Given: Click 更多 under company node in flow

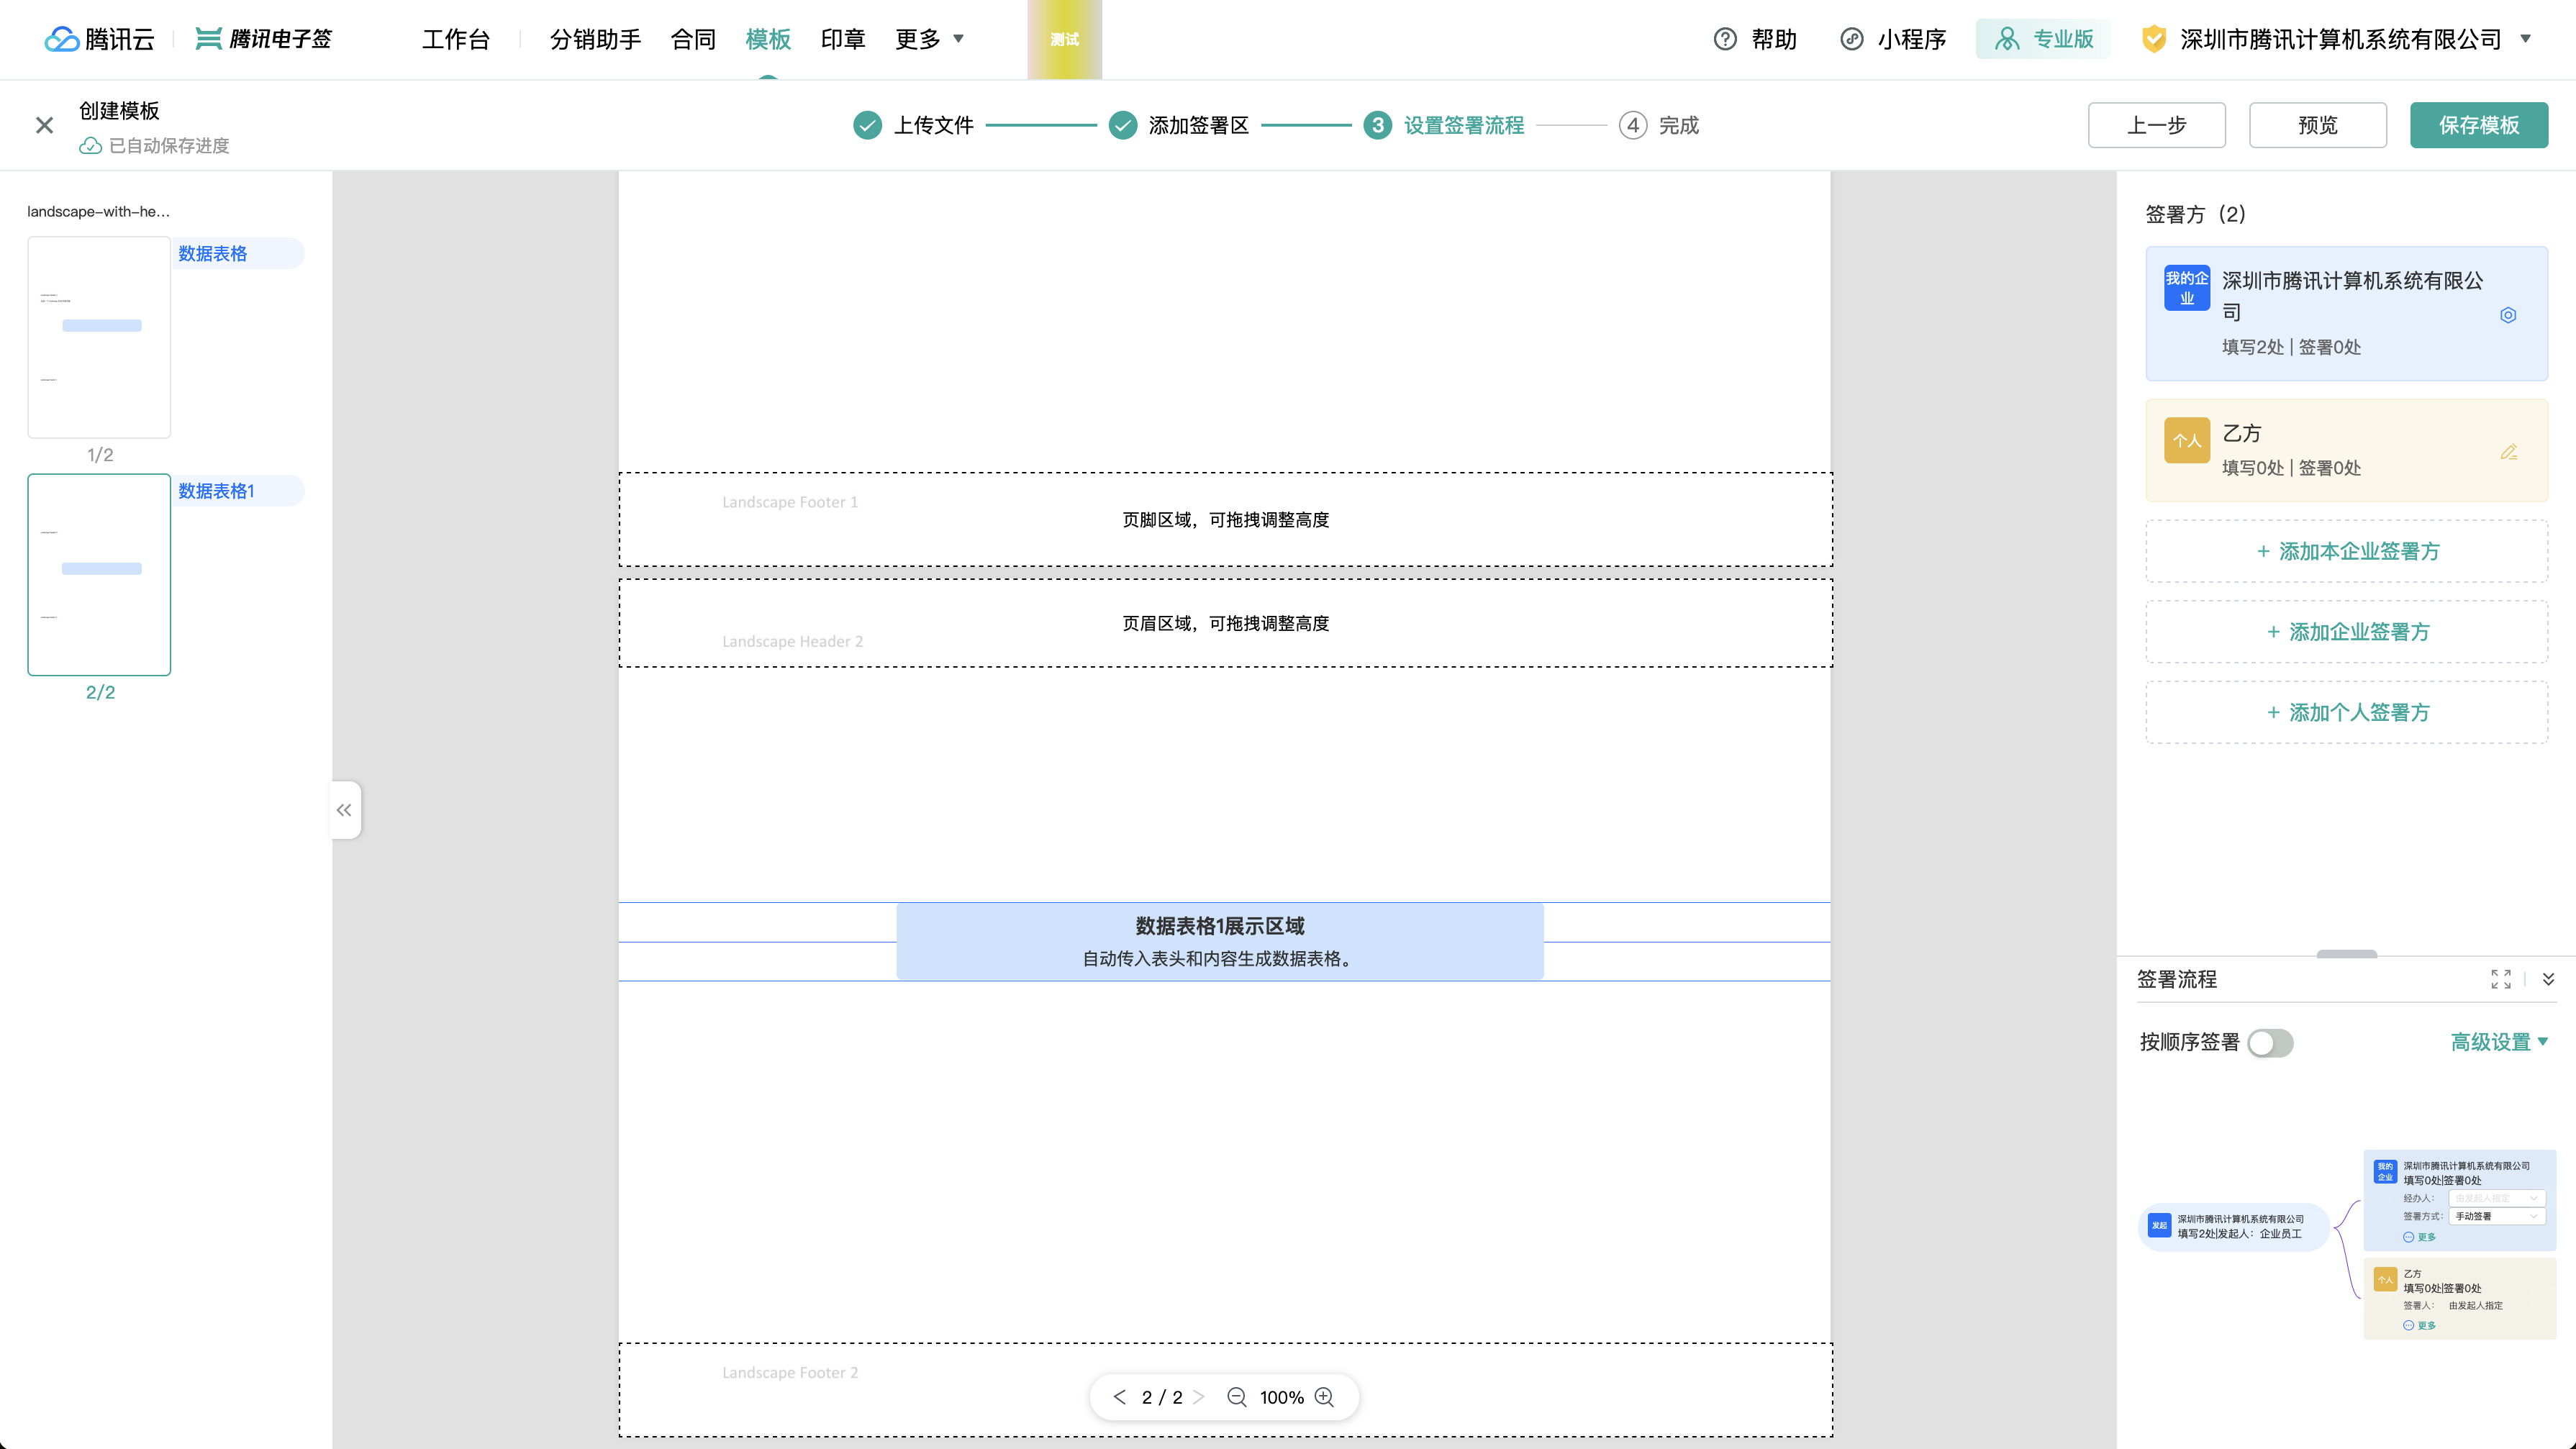Looking at the screenshot, I should [2420, 1237].
